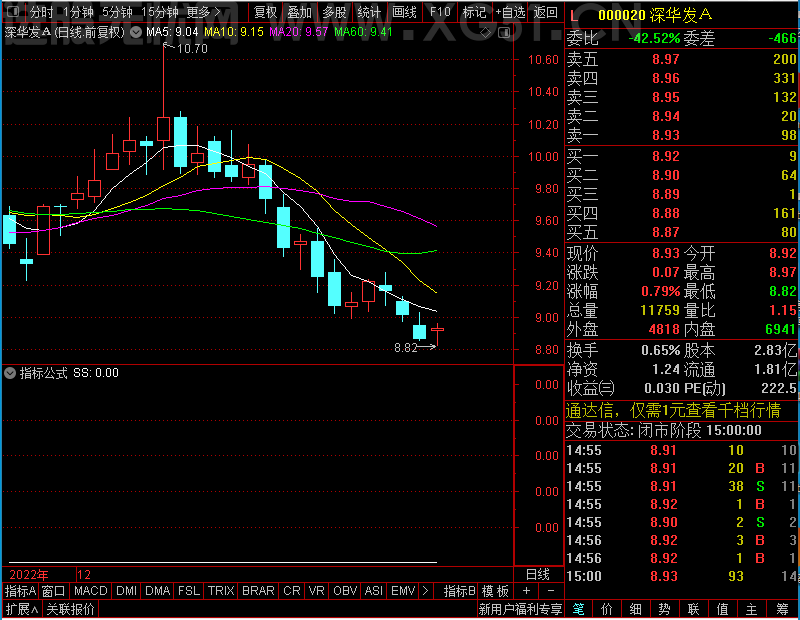This screenshot has width=800, height=620.
Task: Switch indicator to BRAR
Action: [258, 591]
